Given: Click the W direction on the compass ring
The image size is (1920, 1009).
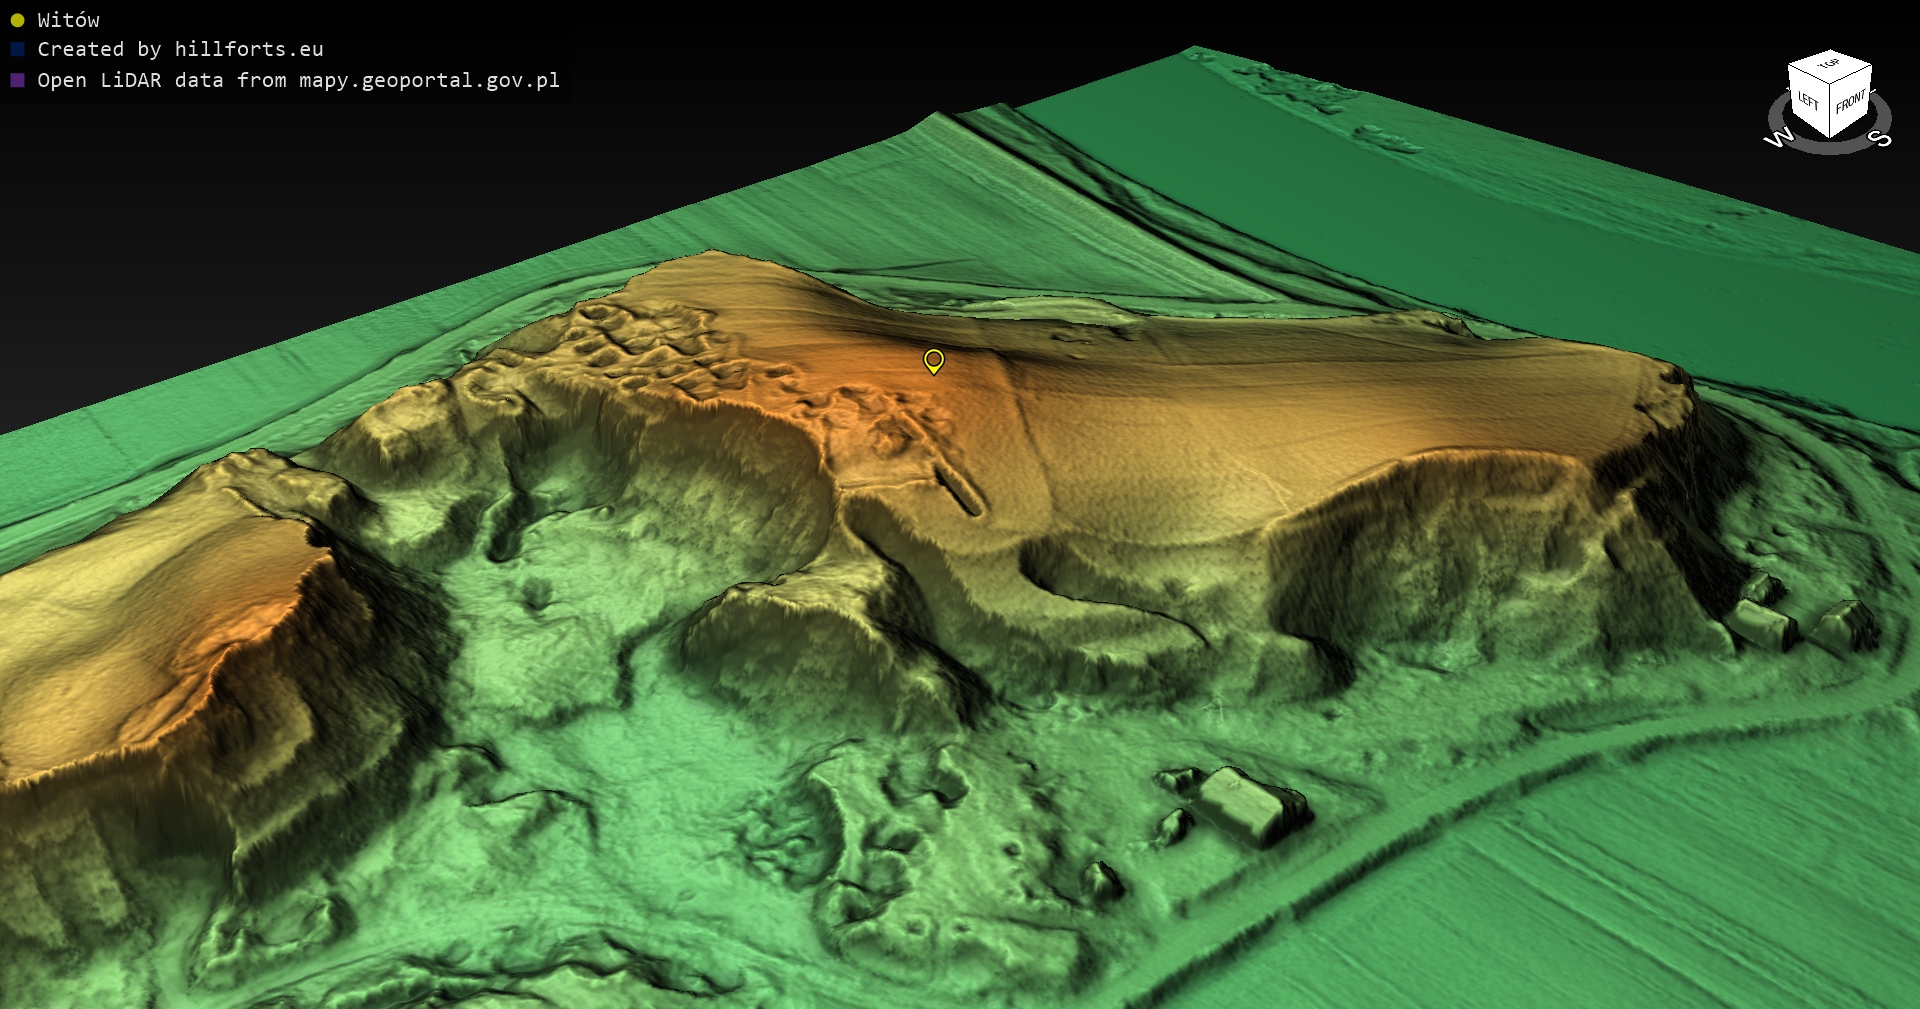Looking at the screenshot, I should [1778, 138].
